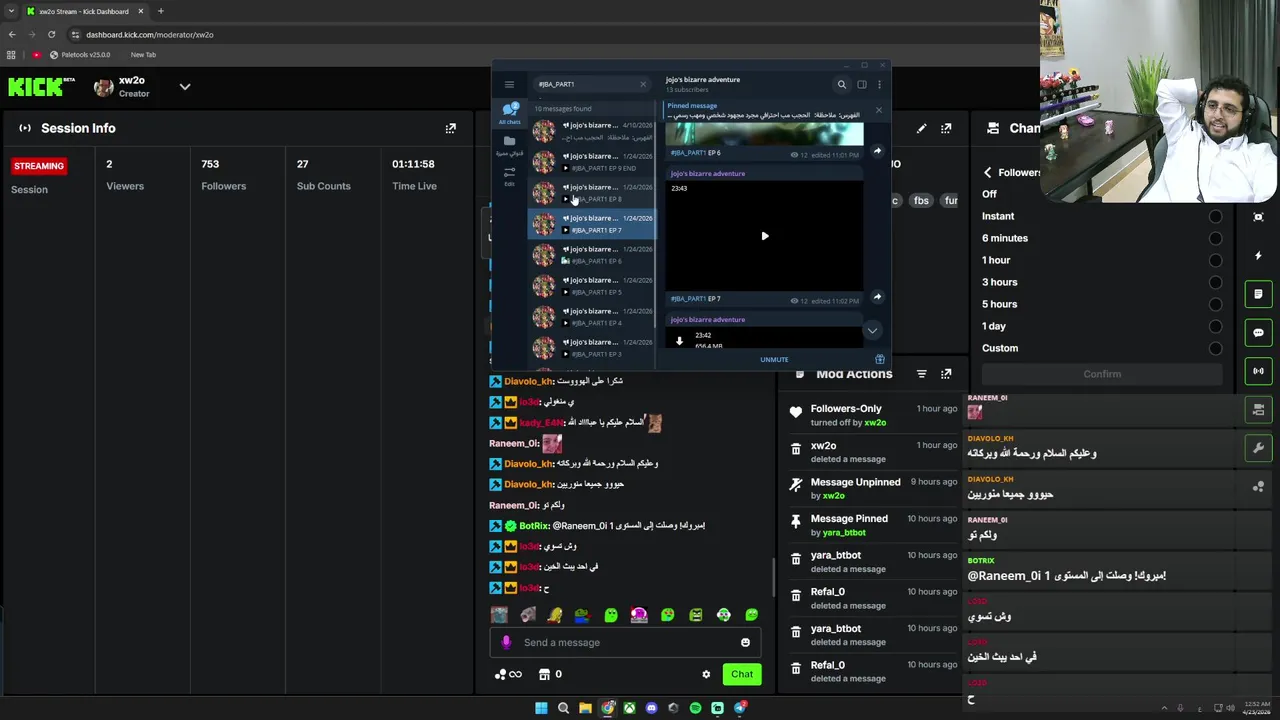Insert the pink blob emote
The width and height of the screenshot is (1280, 720).
click(639, 615)
